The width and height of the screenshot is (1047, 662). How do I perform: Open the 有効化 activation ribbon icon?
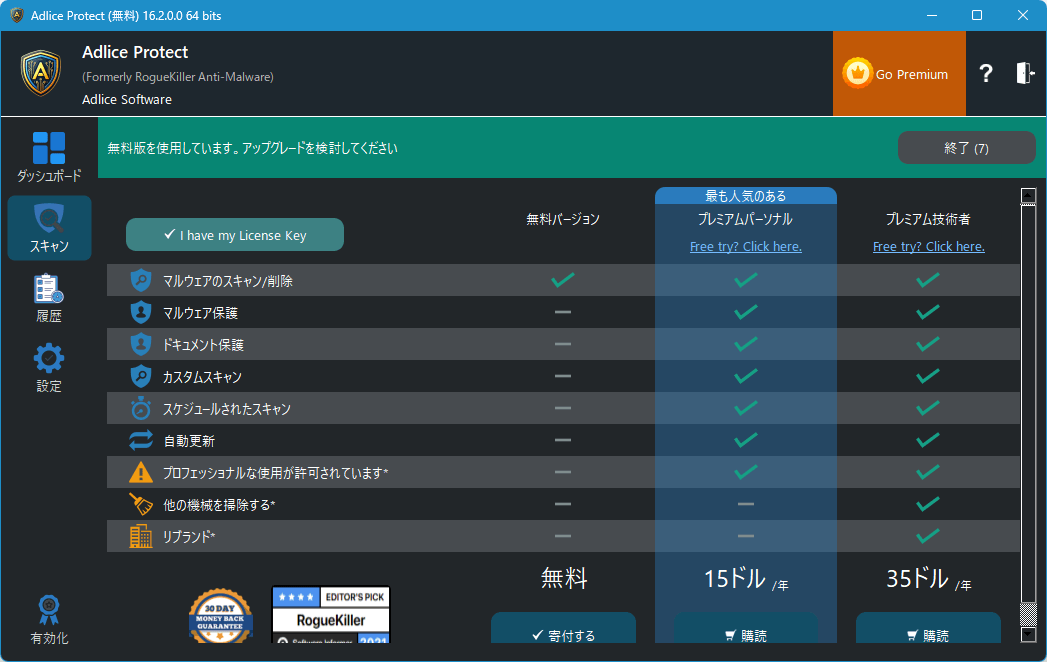click(x=49, y=619)
